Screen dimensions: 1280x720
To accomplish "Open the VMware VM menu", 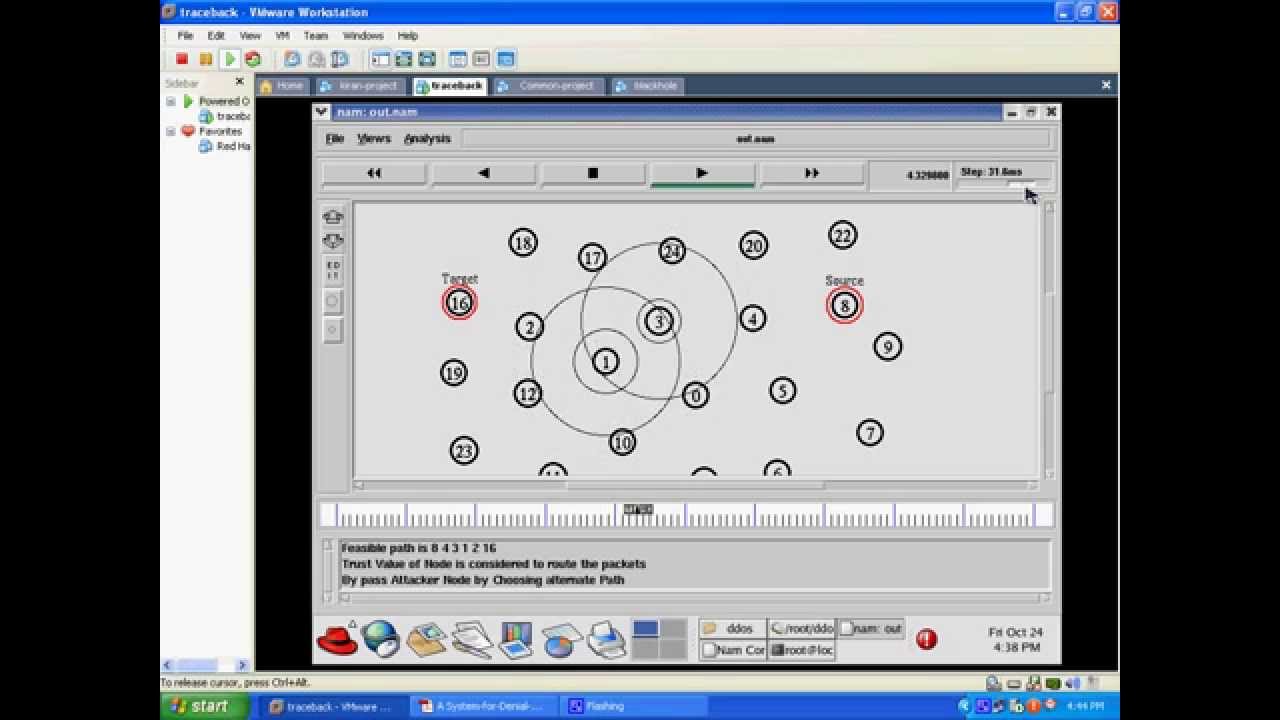I will [x=282, y=35].
